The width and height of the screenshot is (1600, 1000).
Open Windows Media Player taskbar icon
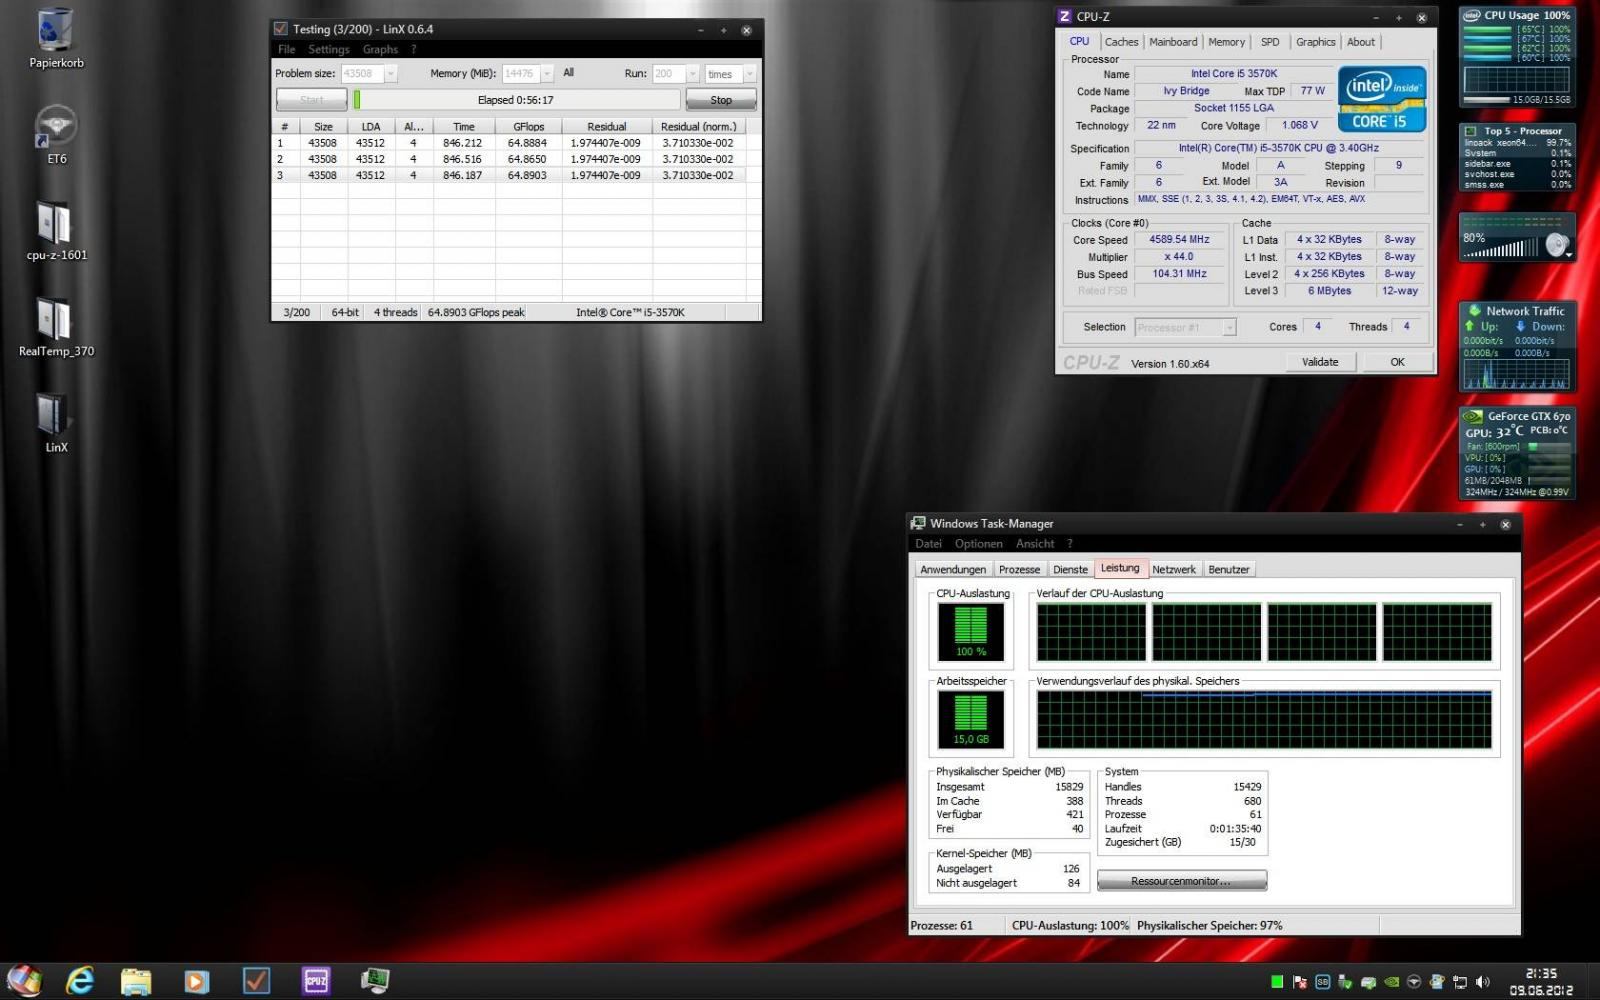point(196,981)
